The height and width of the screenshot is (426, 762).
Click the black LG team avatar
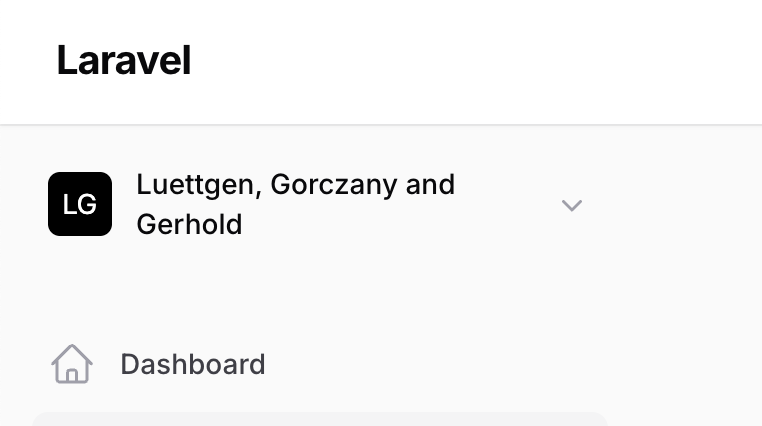[x=80, y=204]
